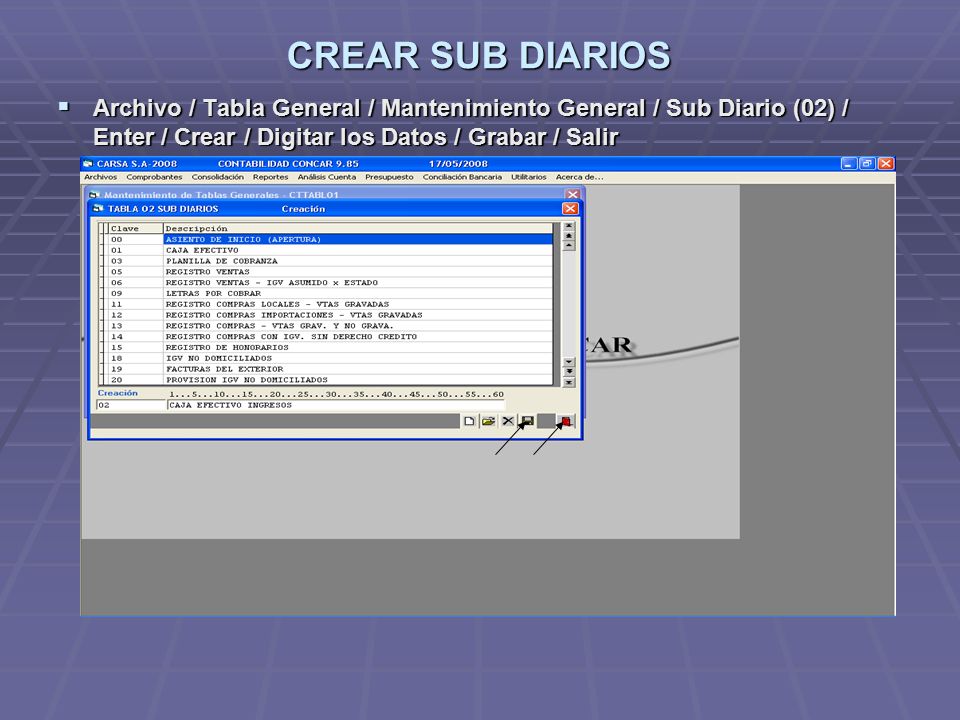Select row ASIENTO DE INICIO (APERTURA)
Screen dimensions: 960x720
click(x=331, y=239)
